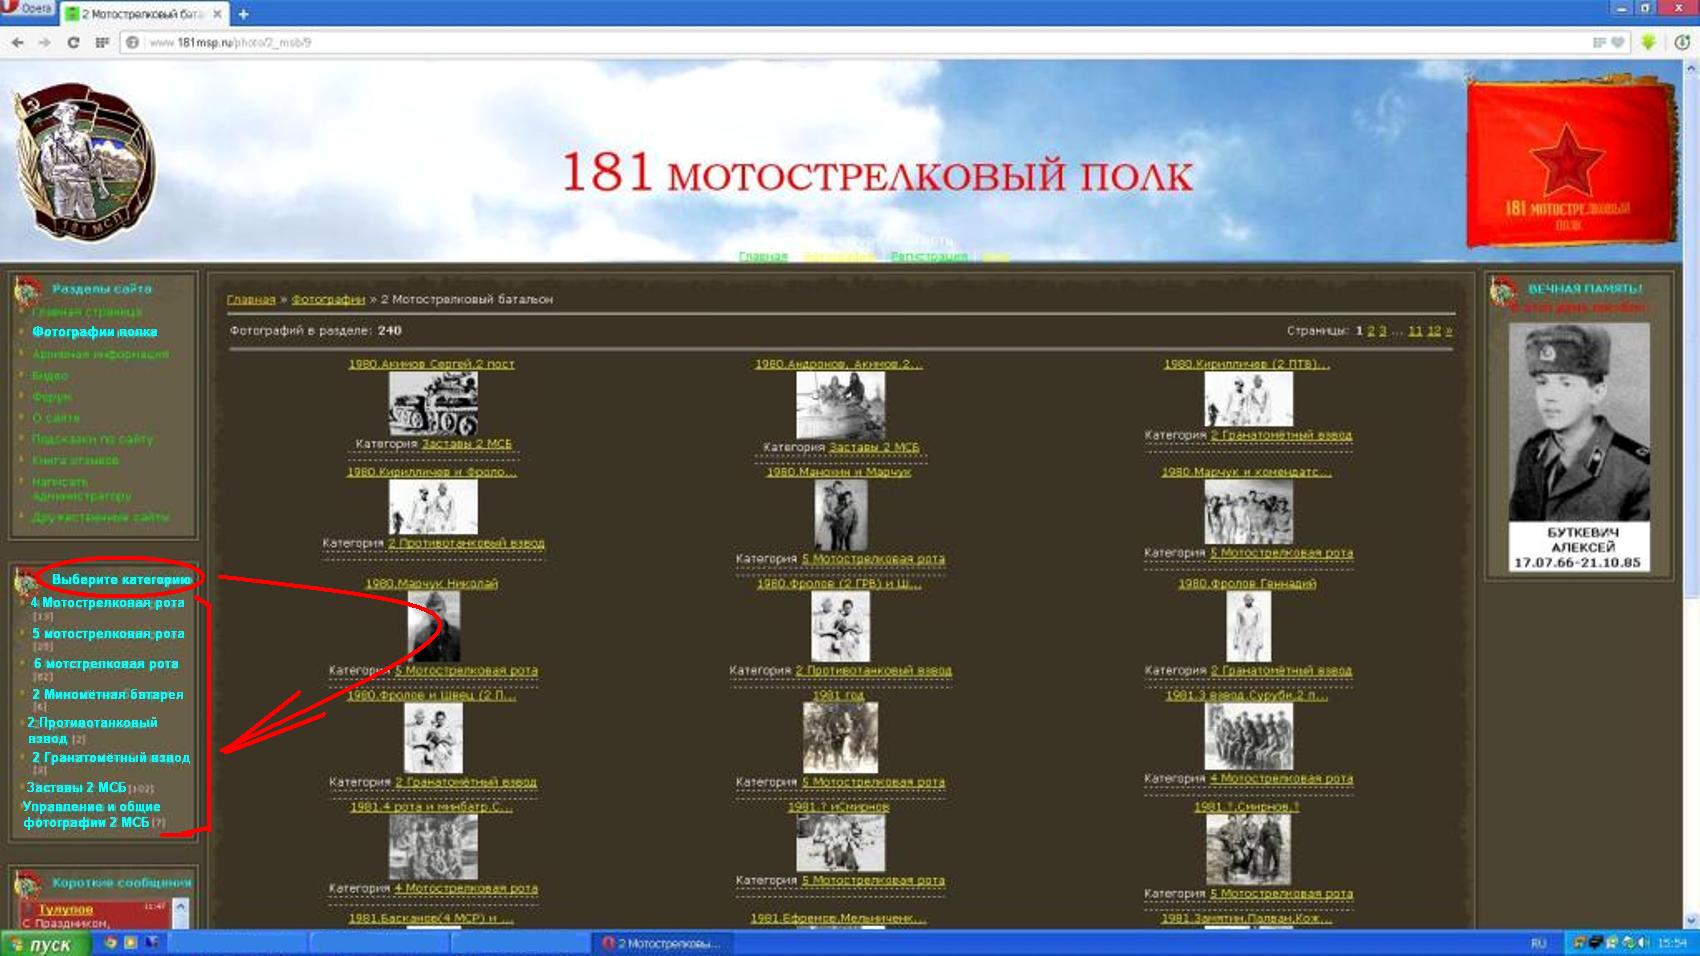Open thumbnail '1980.Фролов Геннадий'
The height and width of the screenshot is (956, 1700).
point(1248,627)
